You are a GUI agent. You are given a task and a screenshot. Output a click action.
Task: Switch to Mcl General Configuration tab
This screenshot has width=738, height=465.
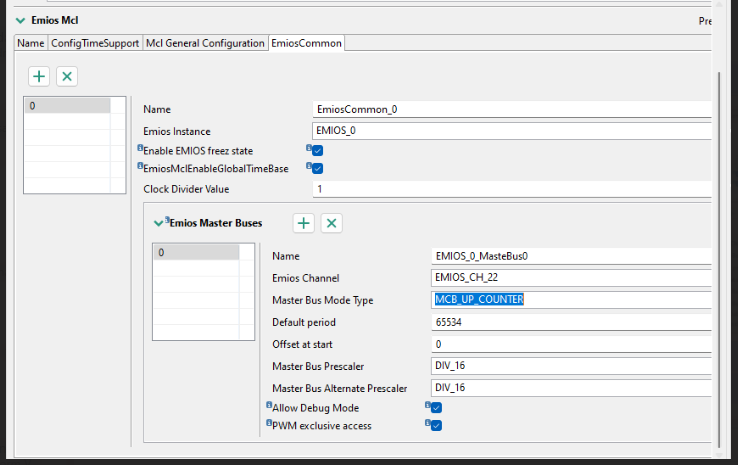[205, 43]
